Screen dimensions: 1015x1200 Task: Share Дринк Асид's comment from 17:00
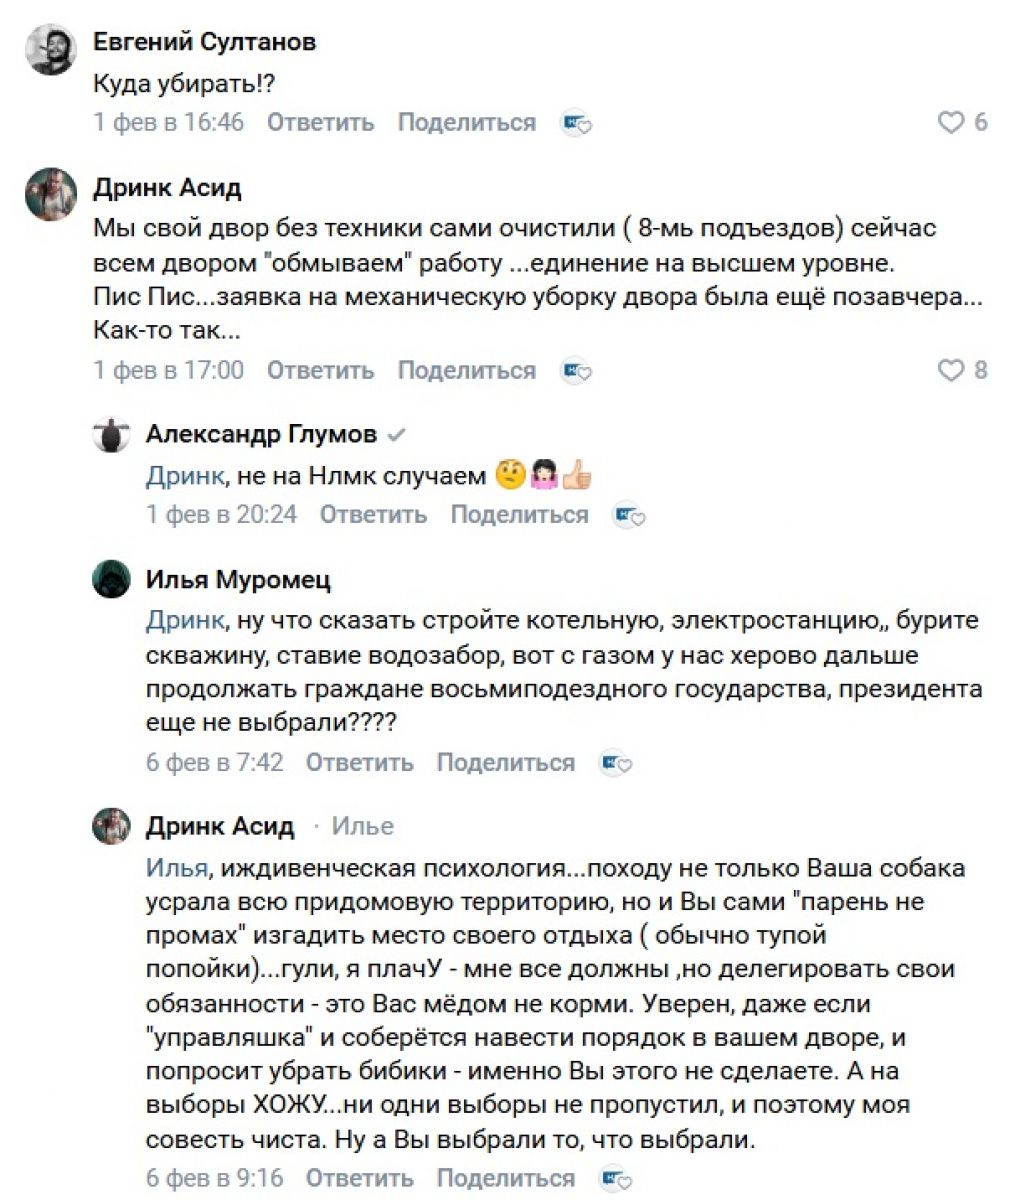[x=466, y=371]
